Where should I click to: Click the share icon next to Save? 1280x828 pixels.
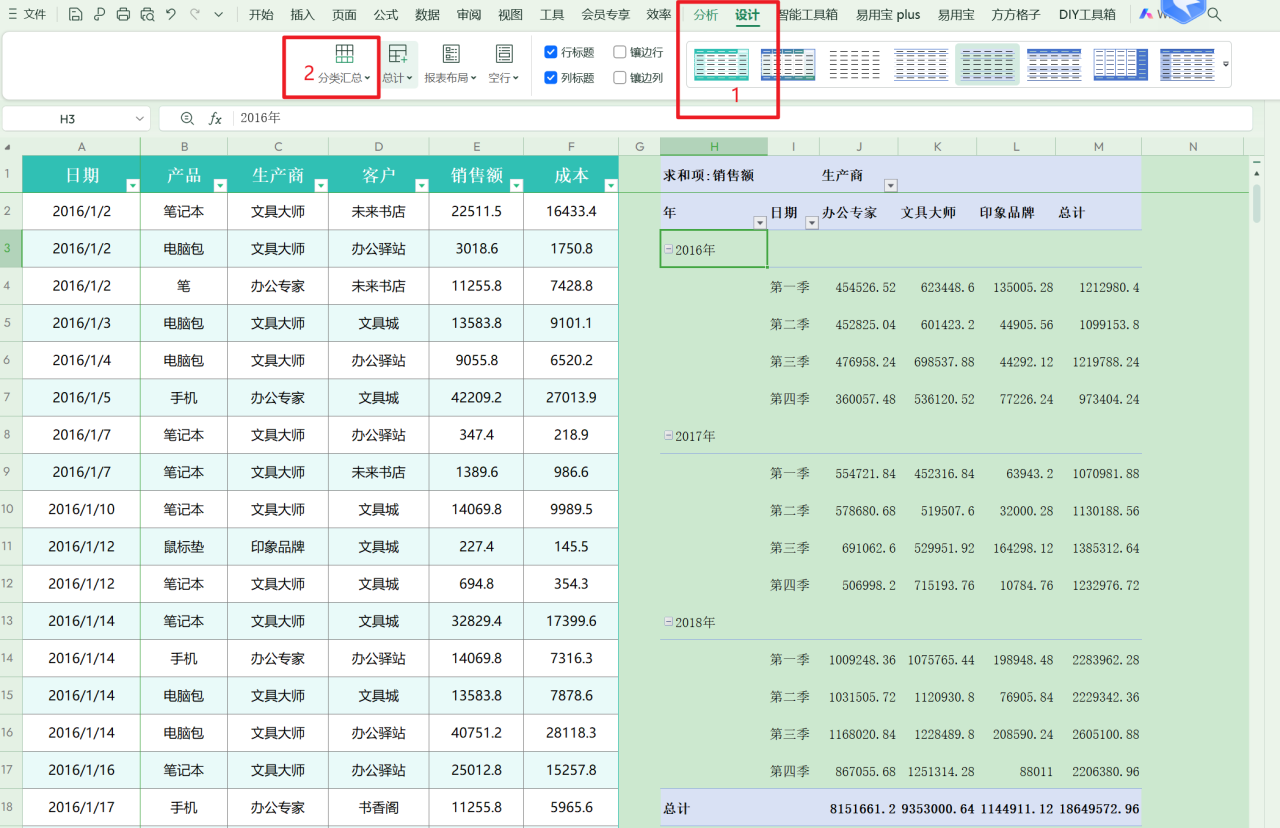[x=99, y=14]
